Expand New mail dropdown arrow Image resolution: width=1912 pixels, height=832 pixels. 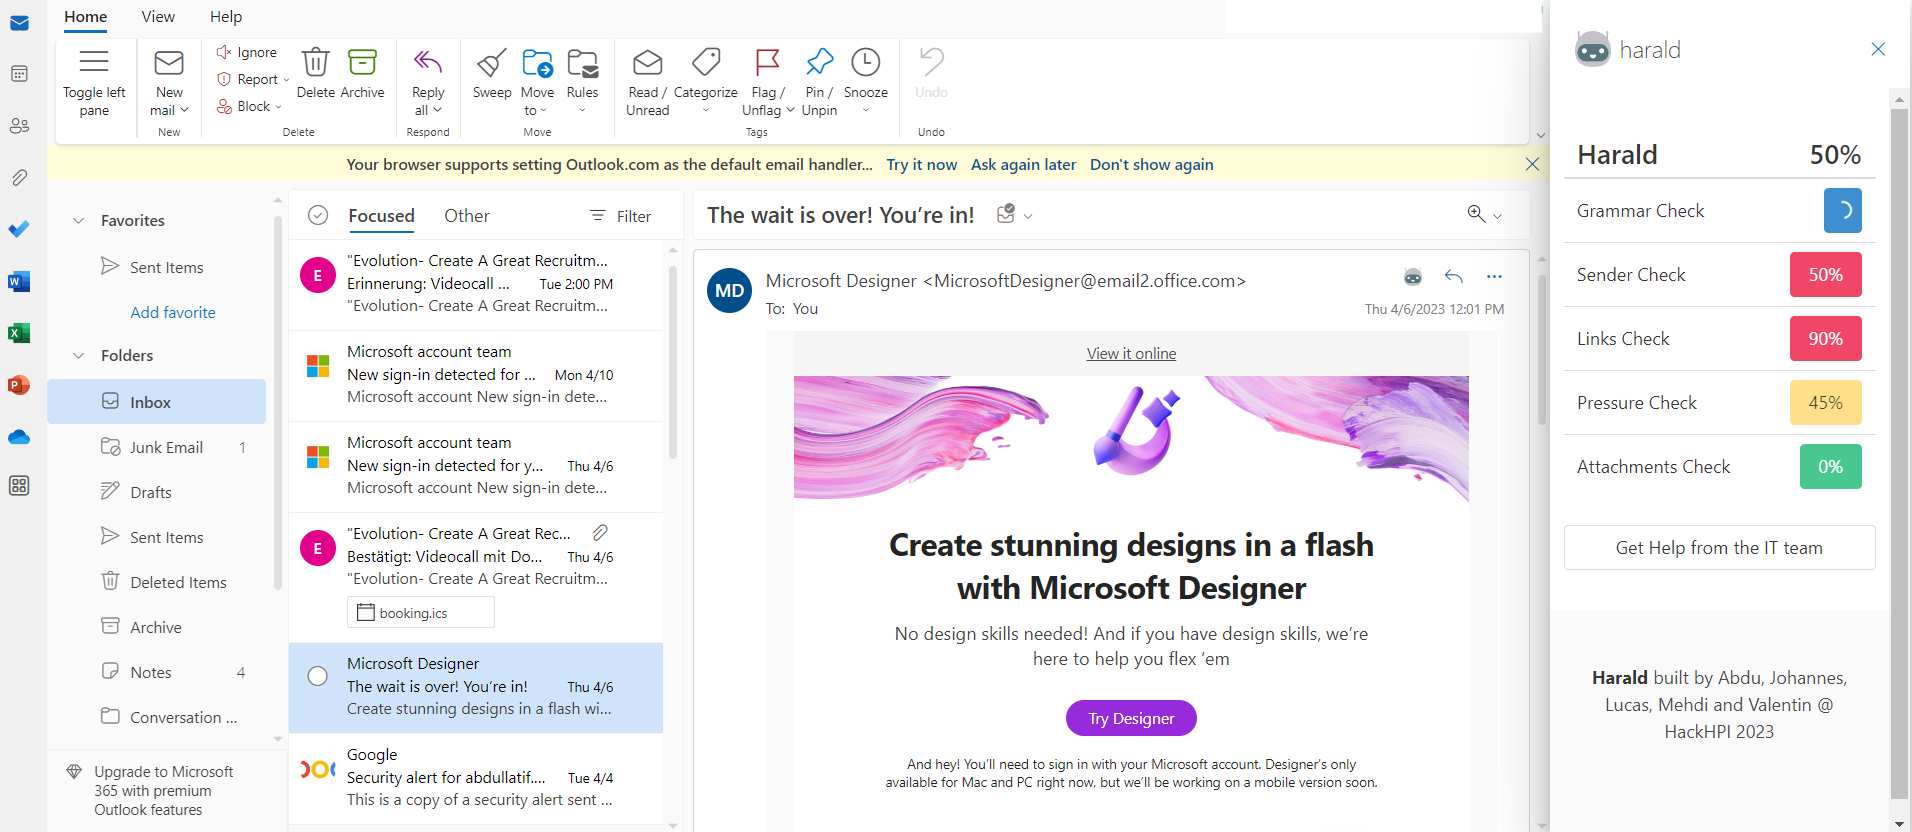[185, 110]
